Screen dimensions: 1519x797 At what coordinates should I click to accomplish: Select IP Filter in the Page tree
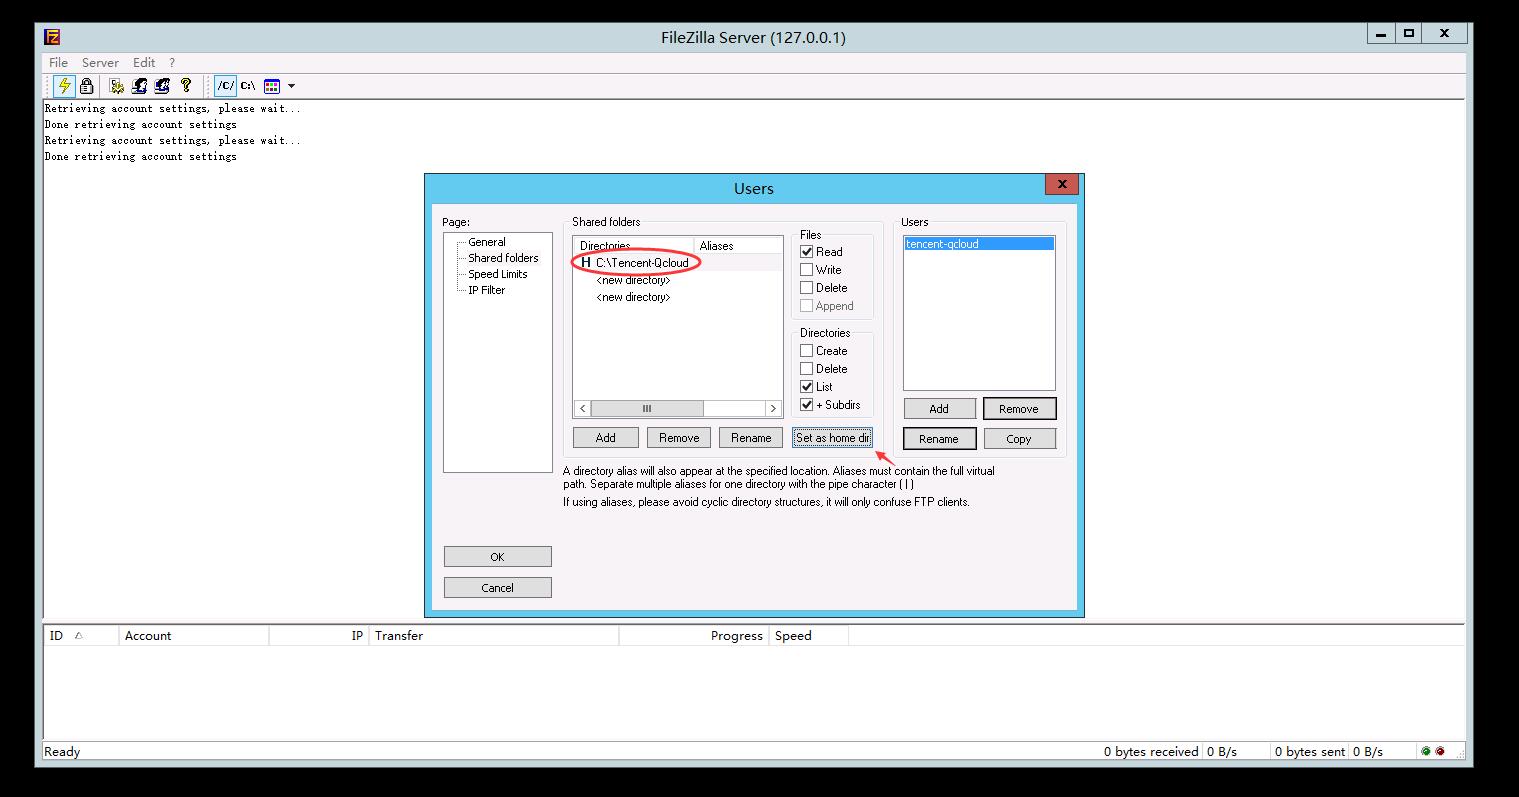(x=486, y=290)
